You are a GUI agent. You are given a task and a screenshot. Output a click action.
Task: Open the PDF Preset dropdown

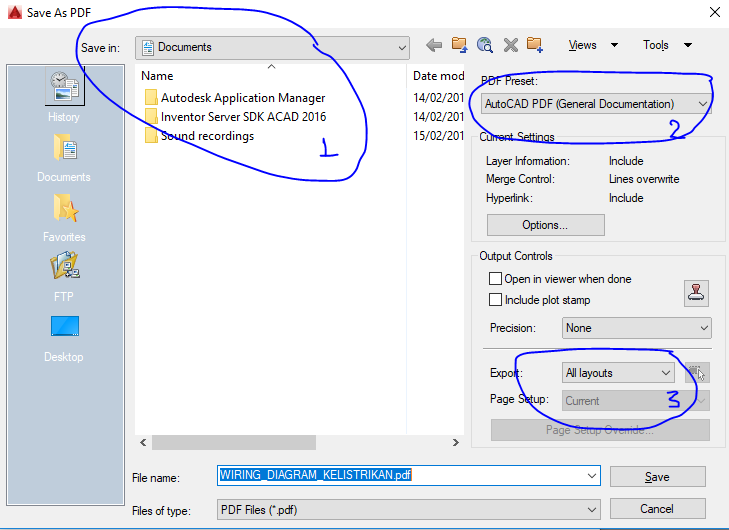tap(596, 104)
